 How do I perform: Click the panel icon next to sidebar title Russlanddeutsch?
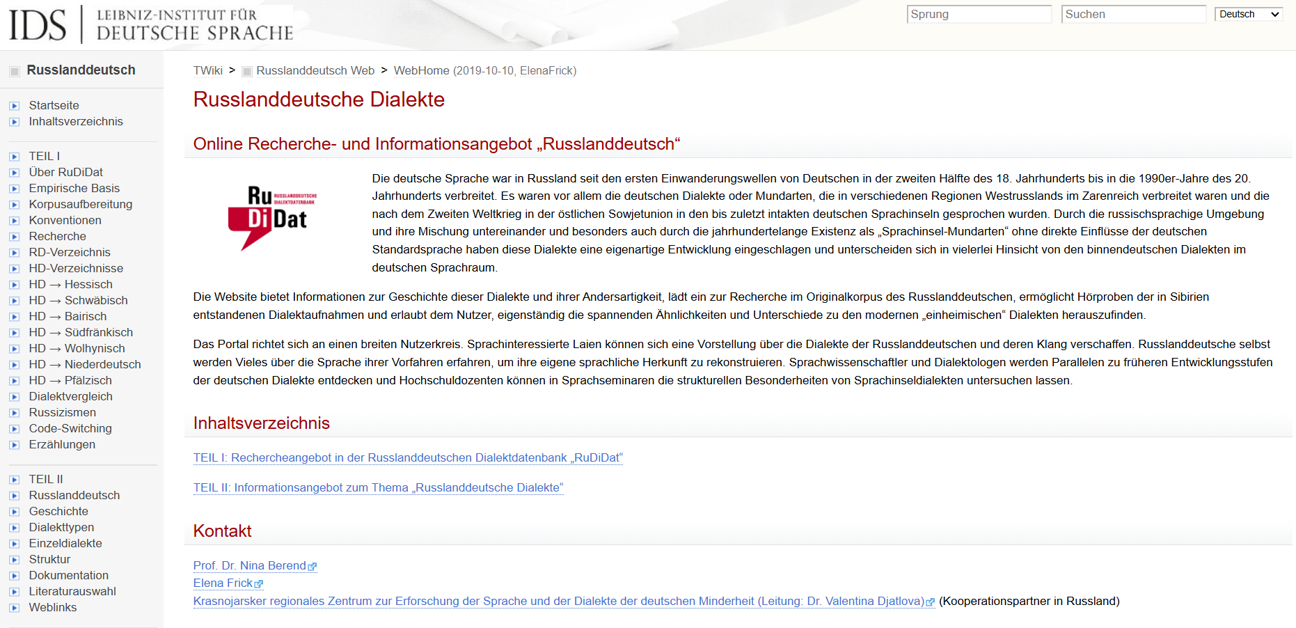click(13, 69)
